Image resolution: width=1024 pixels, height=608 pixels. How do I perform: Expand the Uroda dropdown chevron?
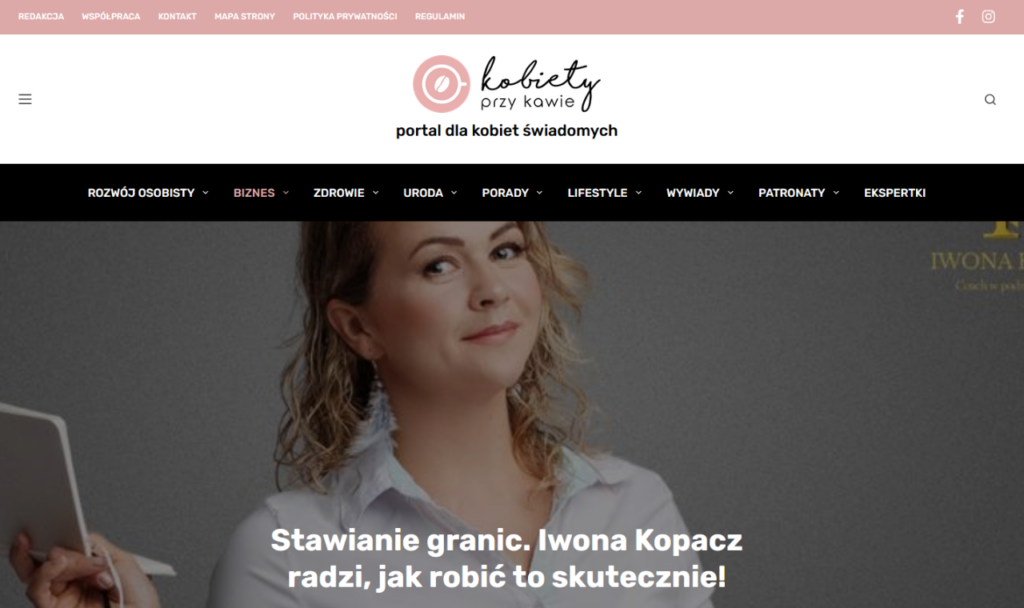tap(454, 193)
